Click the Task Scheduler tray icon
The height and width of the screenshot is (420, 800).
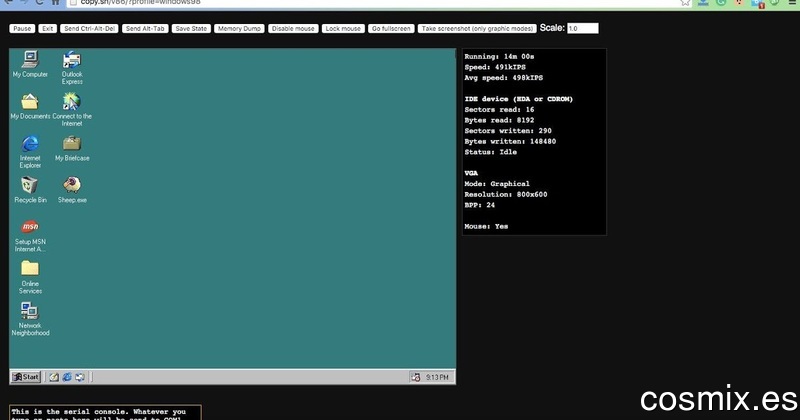pyautogui.click(x=416, y=377)
